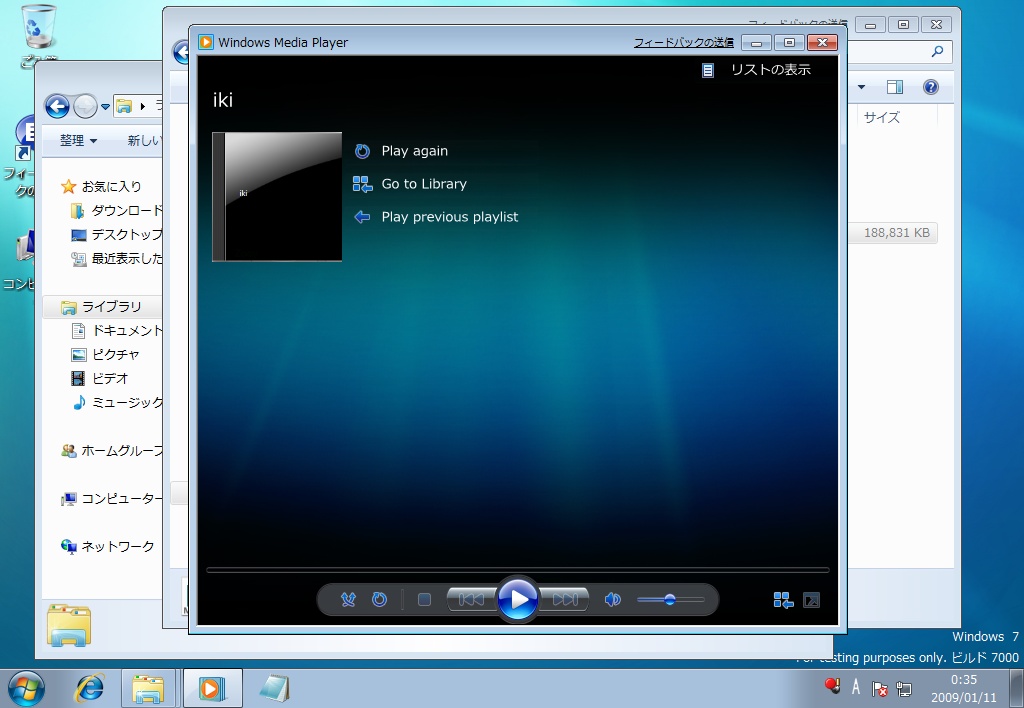
Task: Click the volume slider in Media Player
Action: pos(670,600)
